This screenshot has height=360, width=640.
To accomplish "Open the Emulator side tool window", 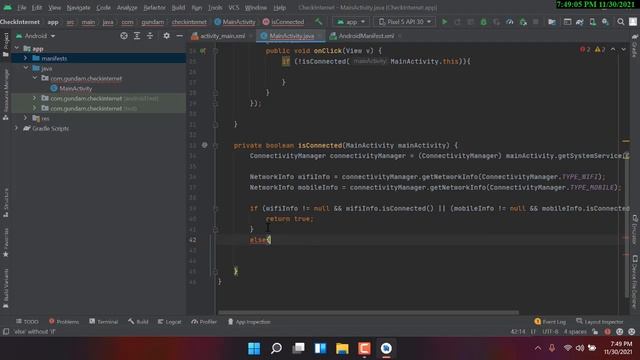I will click(635, 229).
